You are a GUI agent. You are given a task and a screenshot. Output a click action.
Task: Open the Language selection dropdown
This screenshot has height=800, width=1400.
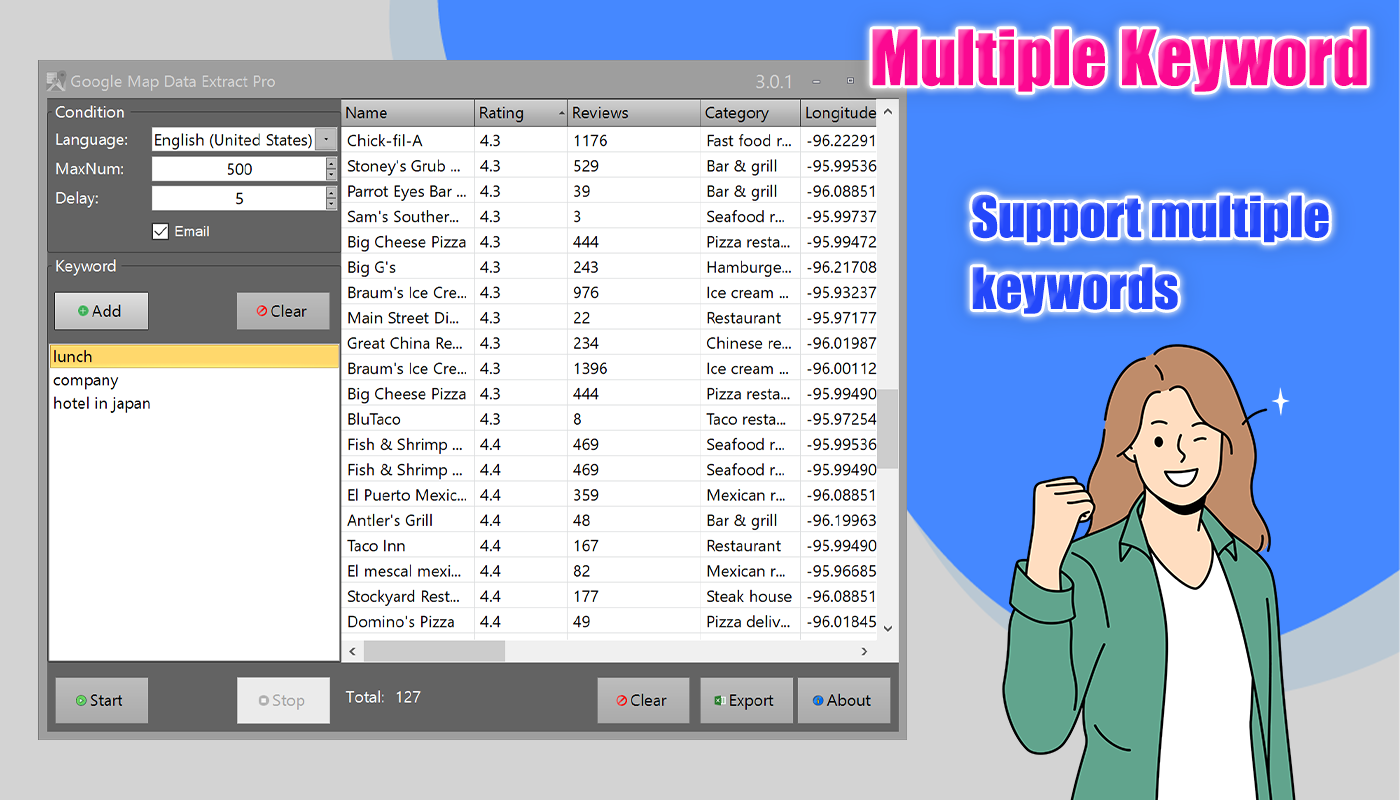coord(326,139)
